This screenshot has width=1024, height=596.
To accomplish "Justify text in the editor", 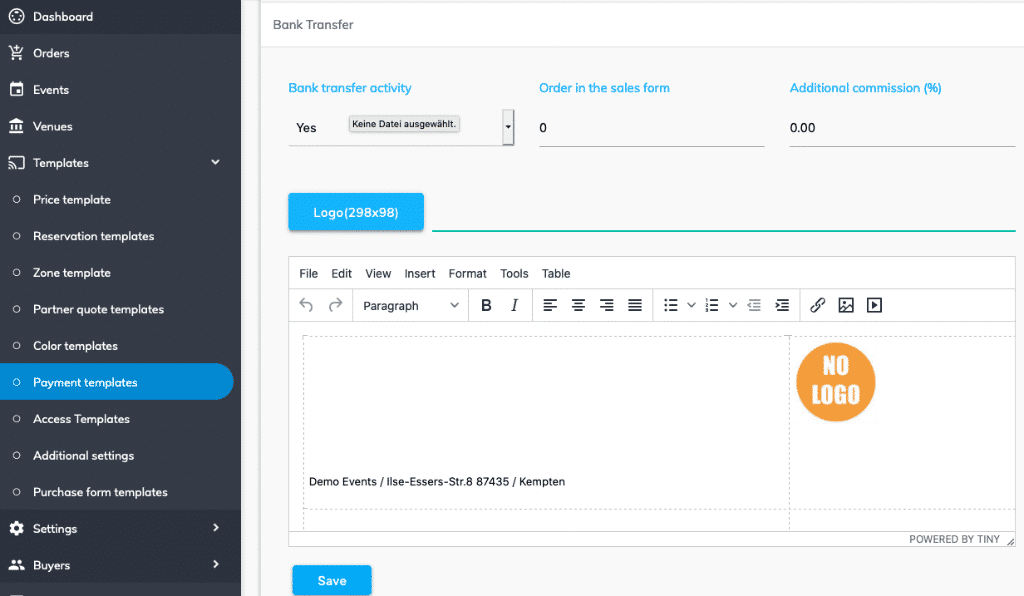I will [635, 305].
